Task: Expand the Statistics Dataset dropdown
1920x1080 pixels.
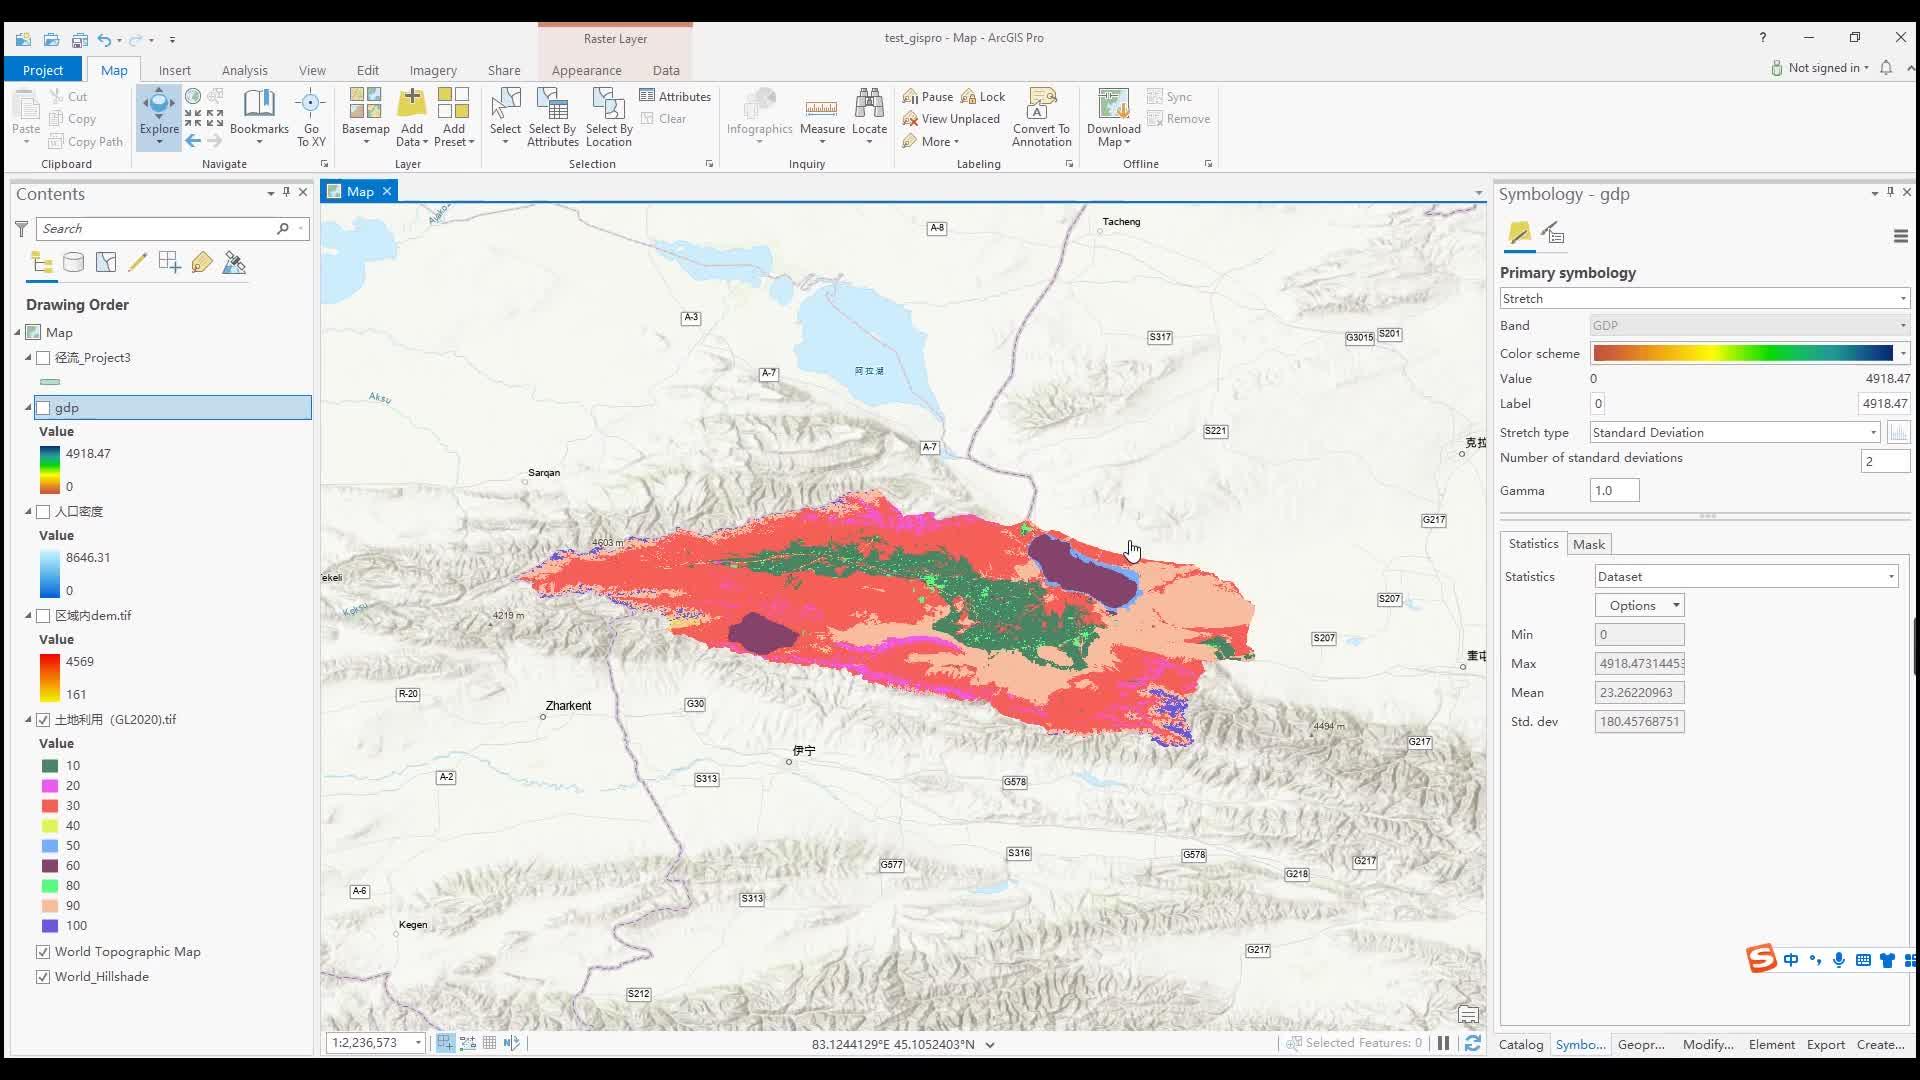Action: click(x=1745, y=577)
